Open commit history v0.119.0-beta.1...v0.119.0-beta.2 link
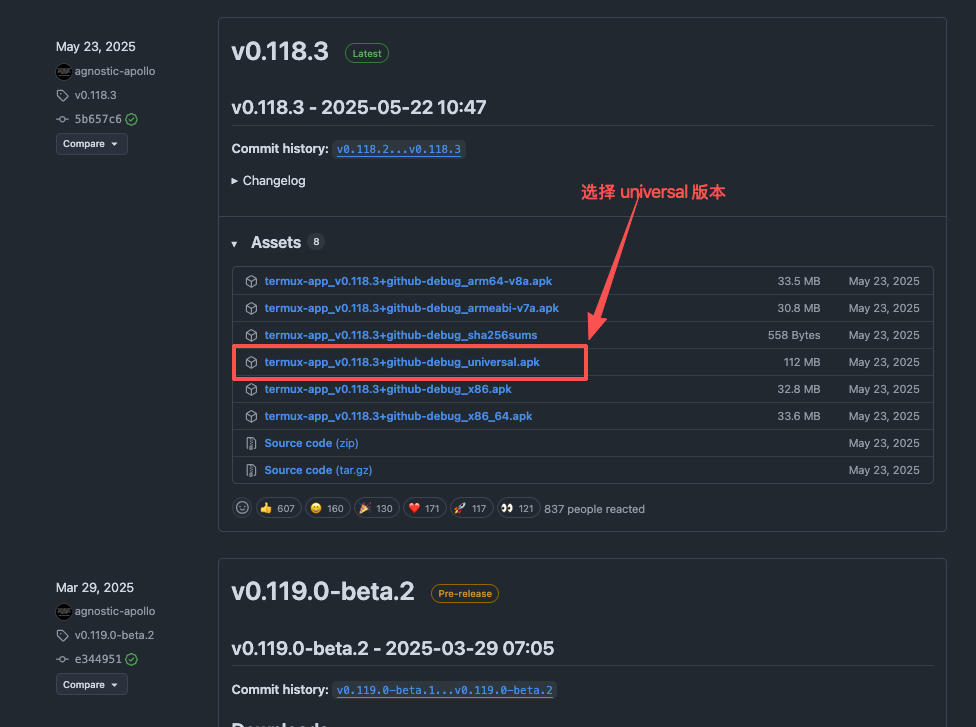Screen dimensions: 976x727 [444, 690]
